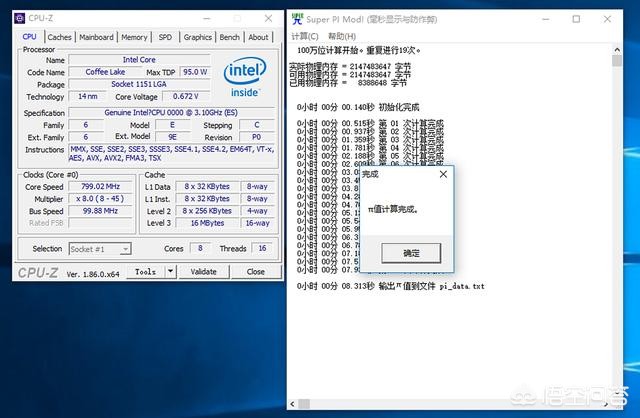The width and height of the screenshot is (640, 418).
Task: Go to the About tab
Action: 258,37
